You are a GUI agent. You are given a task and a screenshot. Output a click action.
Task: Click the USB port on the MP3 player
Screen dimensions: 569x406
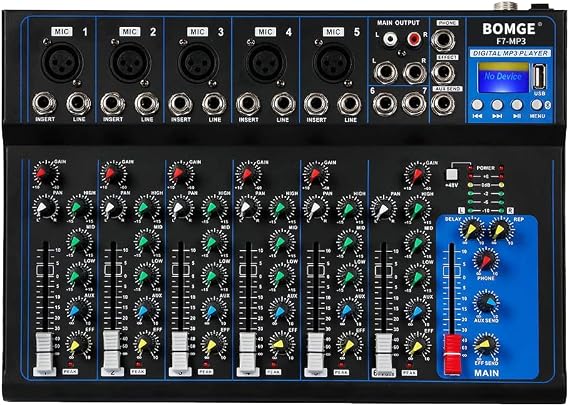tap(539, 77)
